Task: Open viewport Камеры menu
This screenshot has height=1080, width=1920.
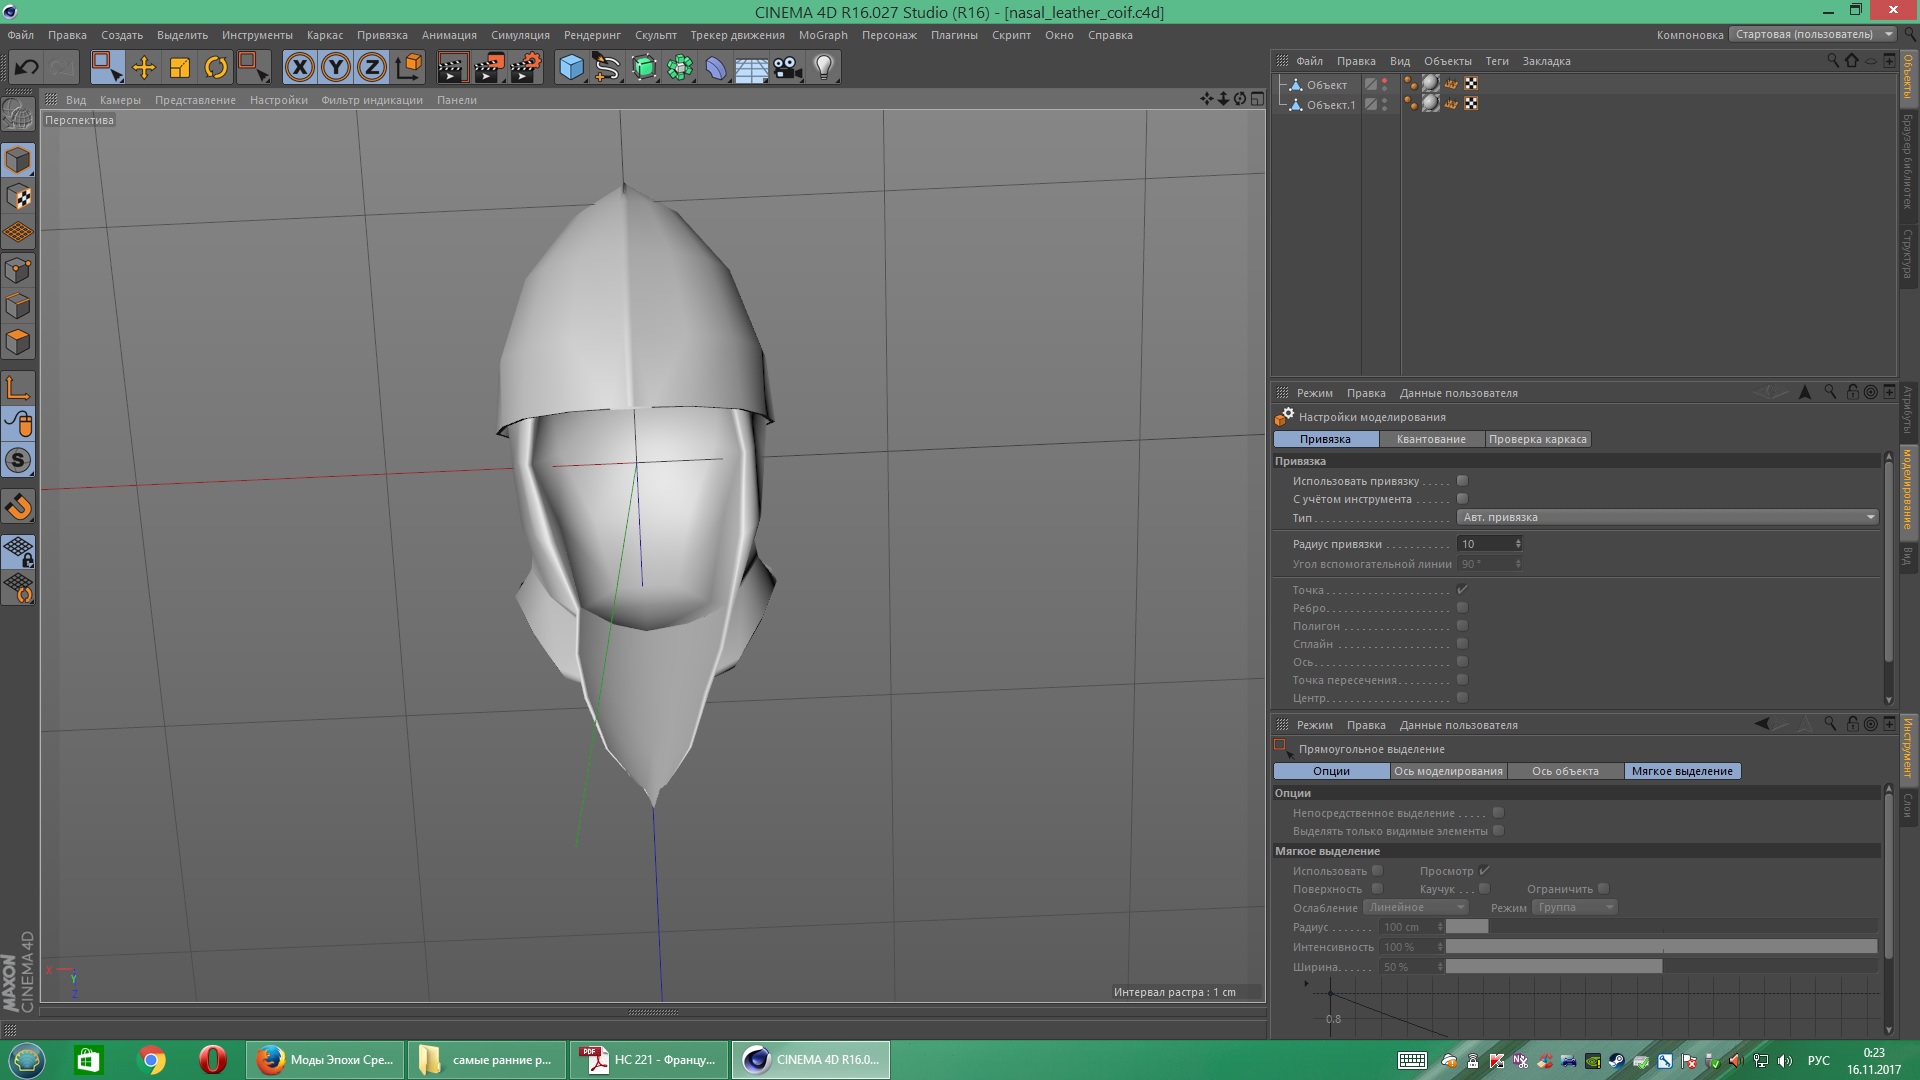Action: pyautogui.click(x=120, y=100)
